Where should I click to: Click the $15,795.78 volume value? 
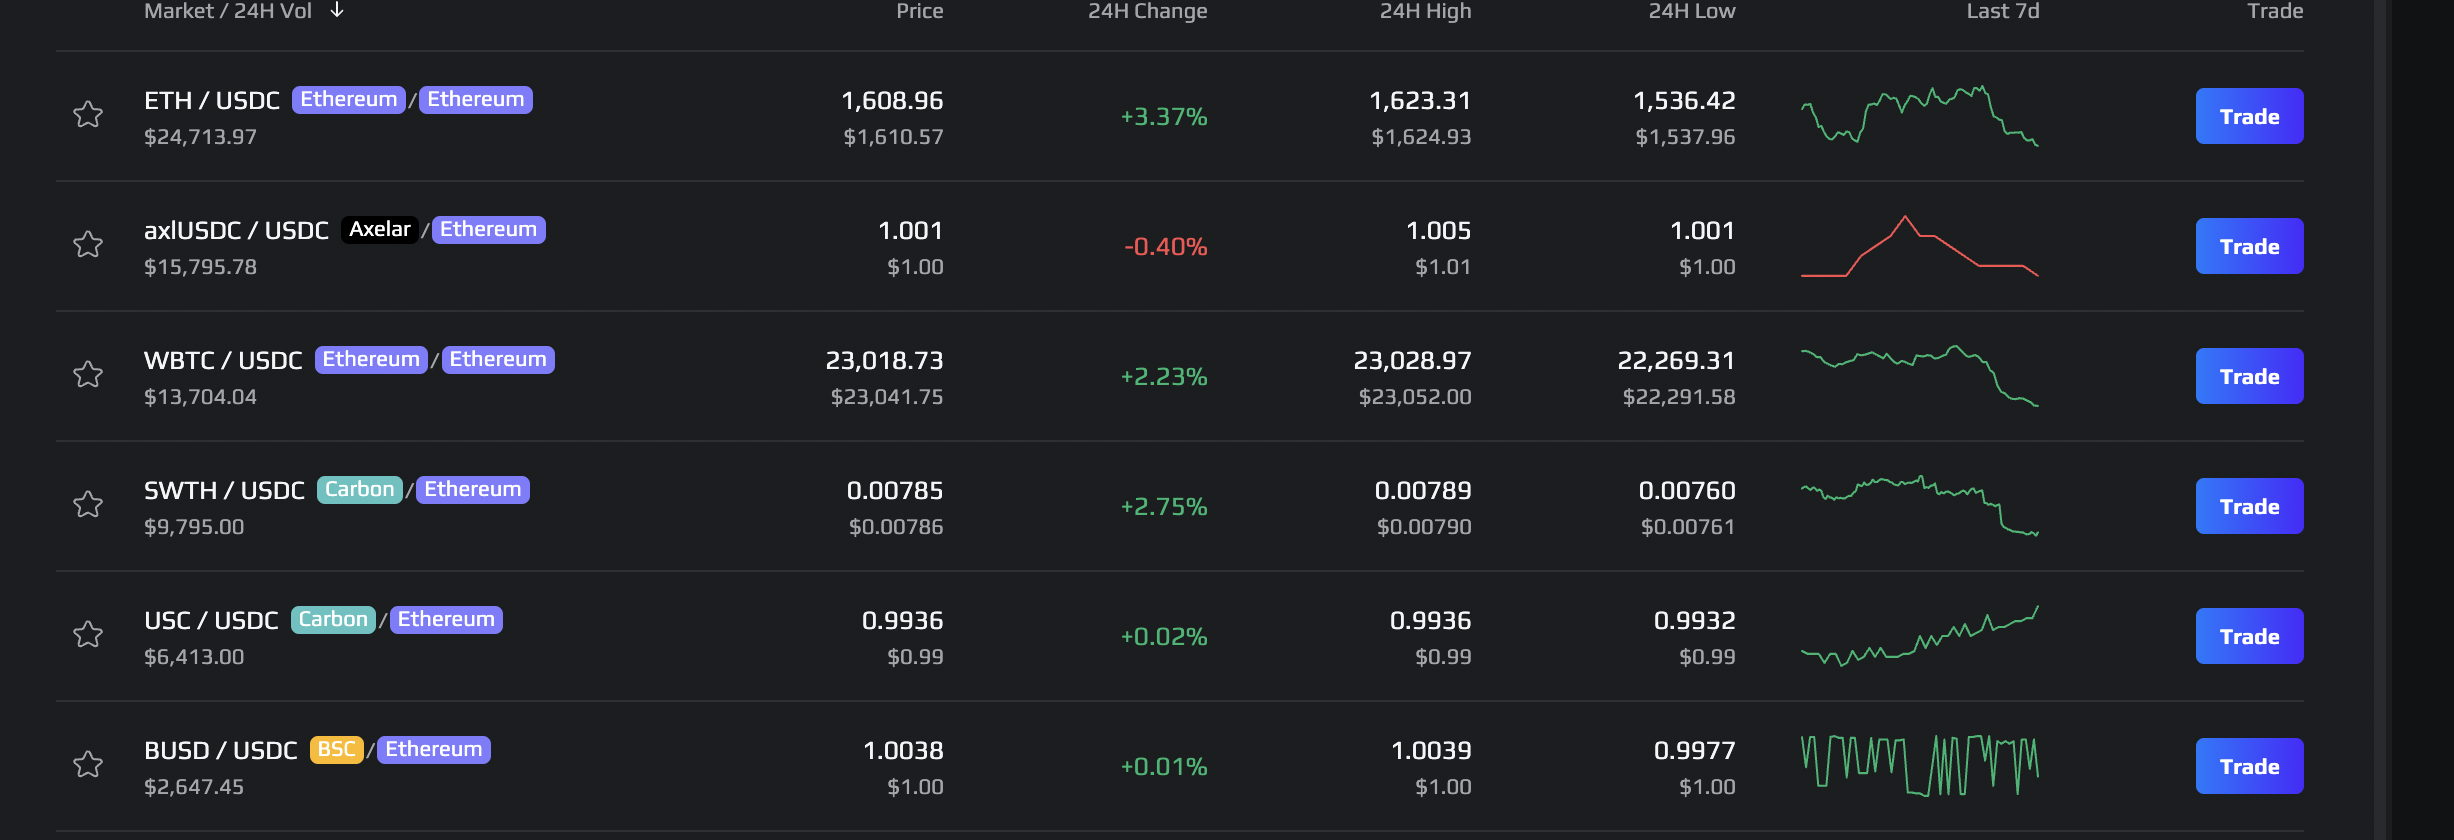200,267
